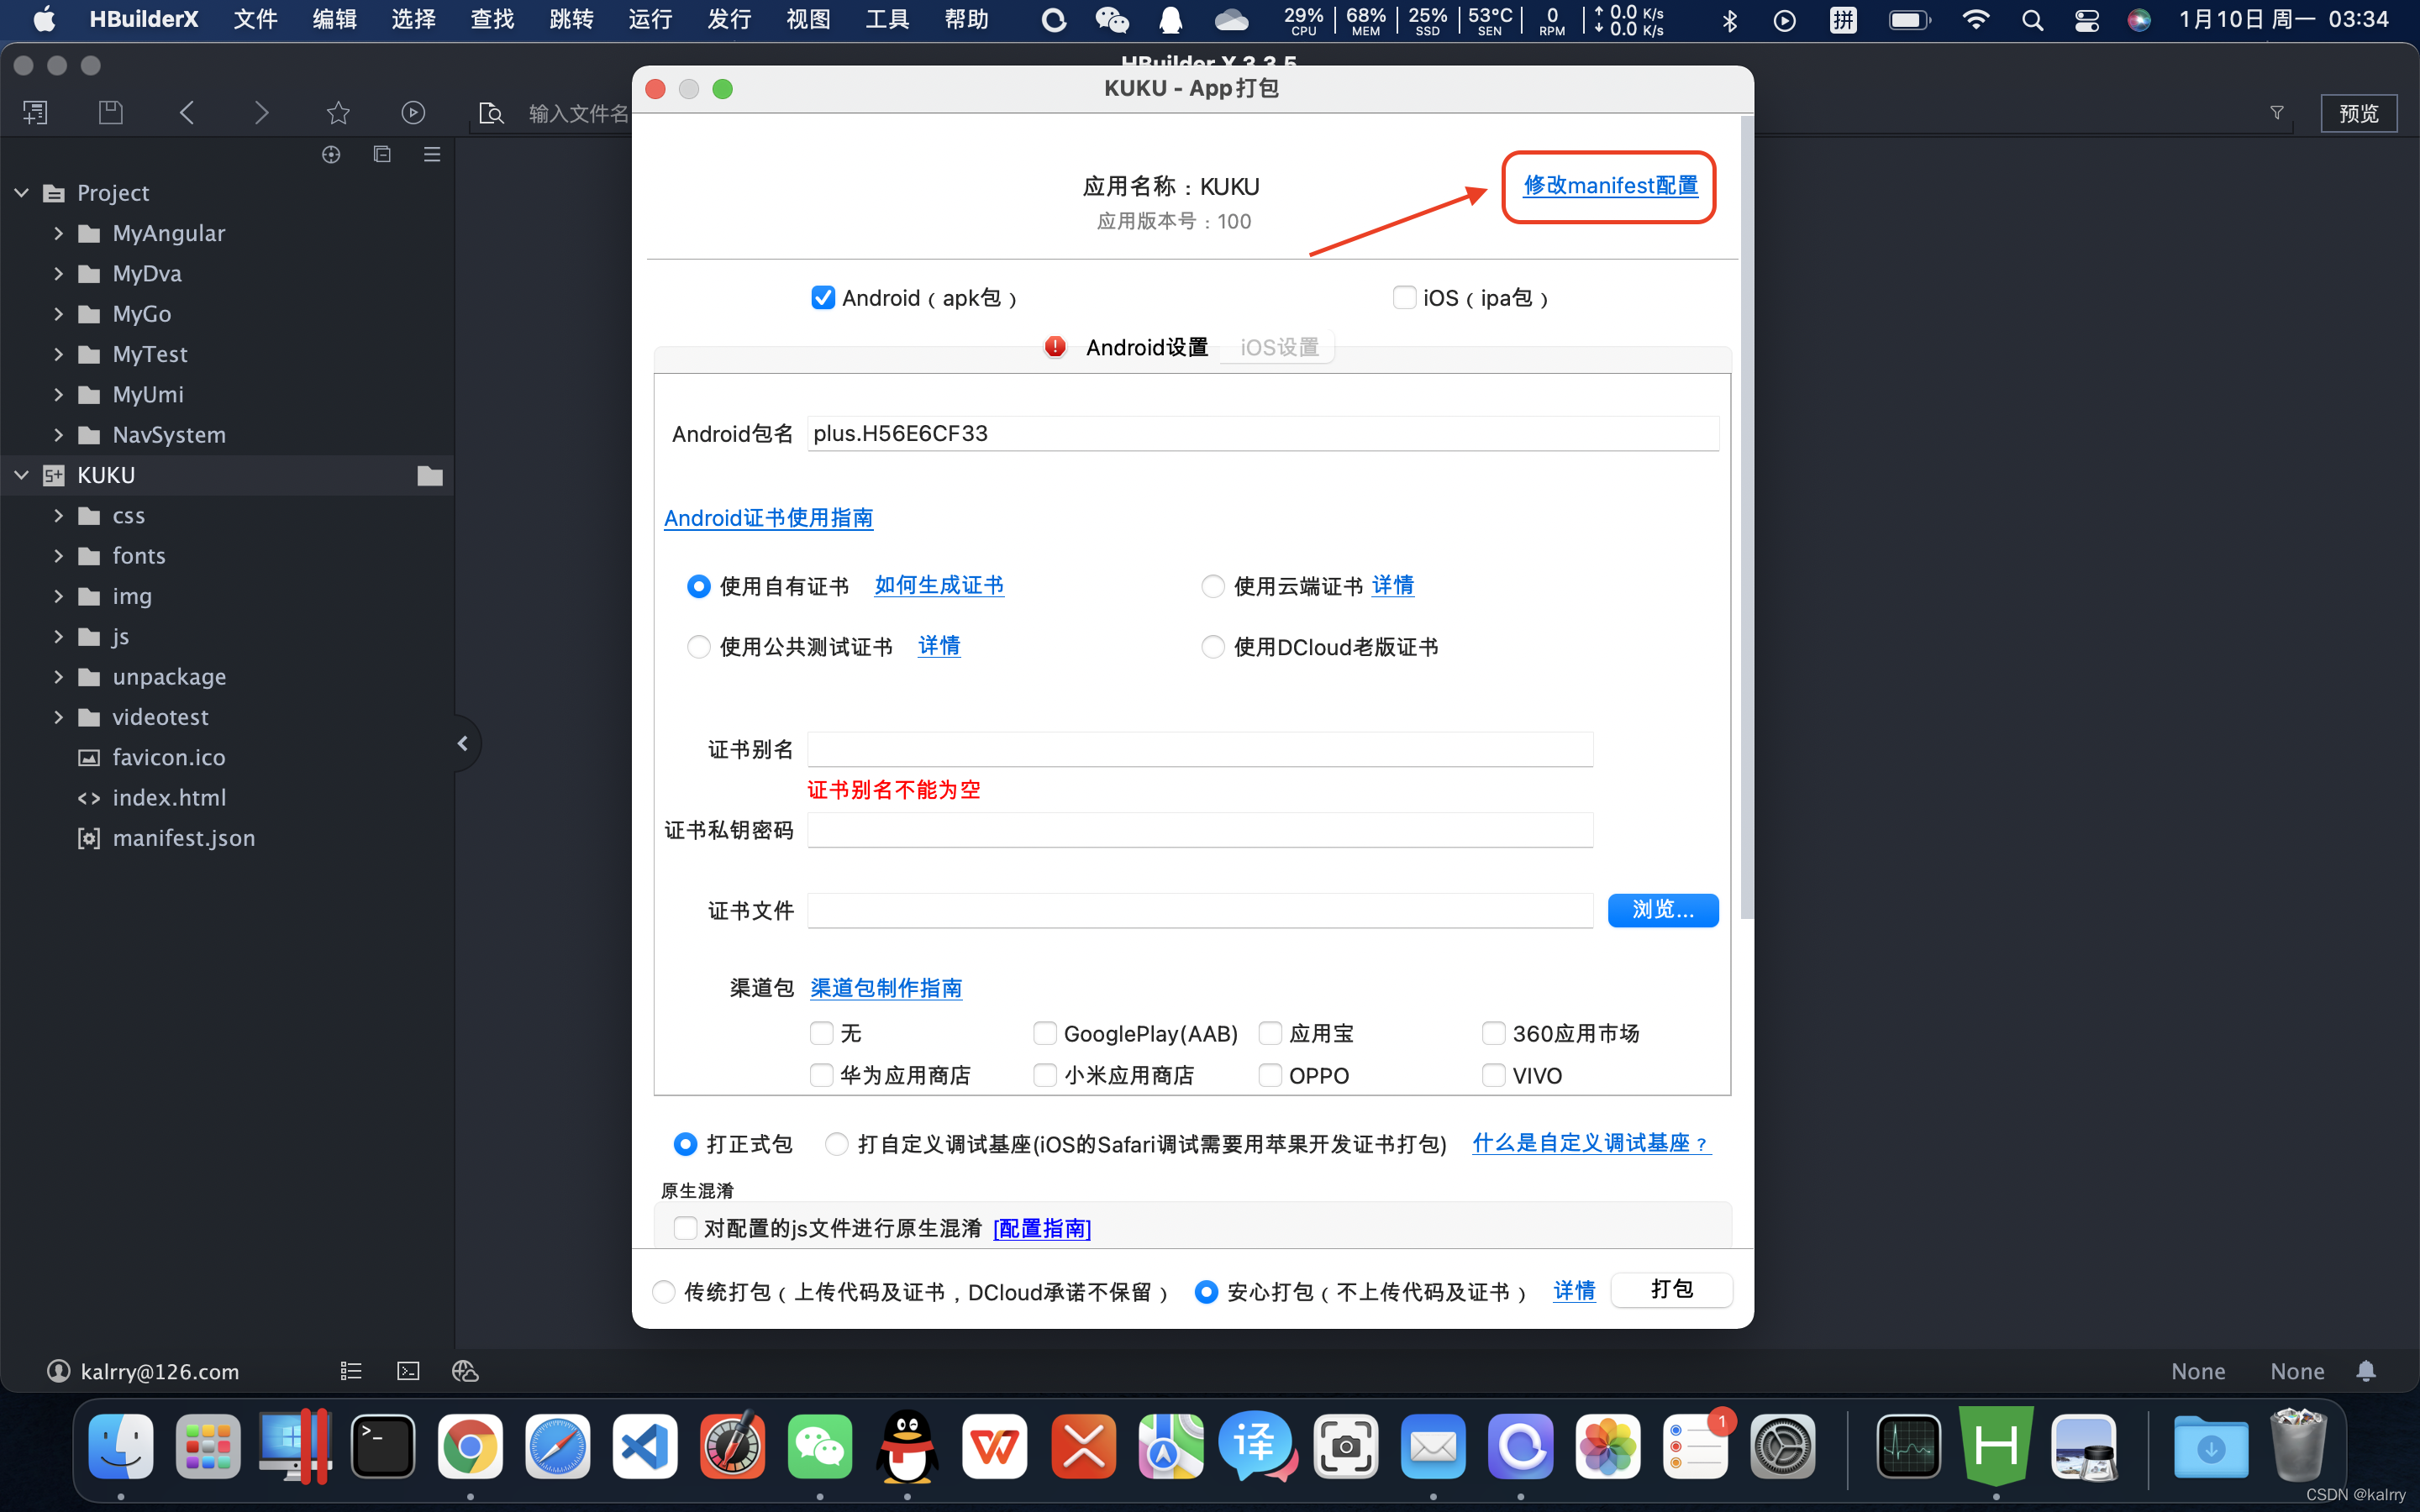Click the 证书别名 input field

(x=1200, y=749)
